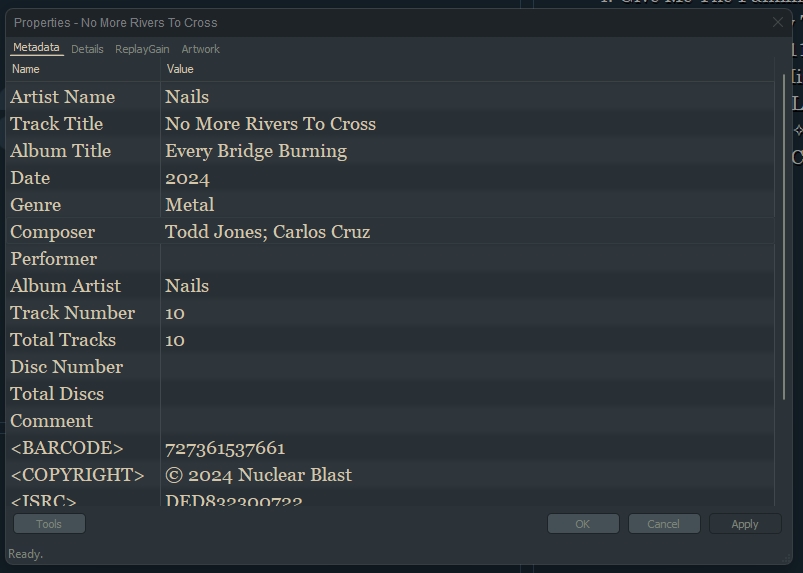Edit the Artist Name value Nails
This screenshot has width=803, height=573.
point(187,97)
